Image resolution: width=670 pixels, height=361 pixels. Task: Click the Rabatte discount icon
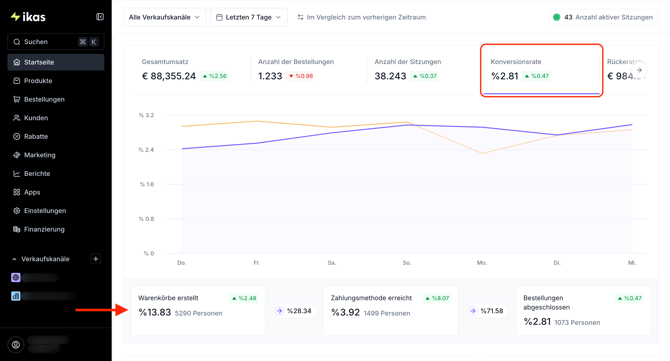pos(17,137)
